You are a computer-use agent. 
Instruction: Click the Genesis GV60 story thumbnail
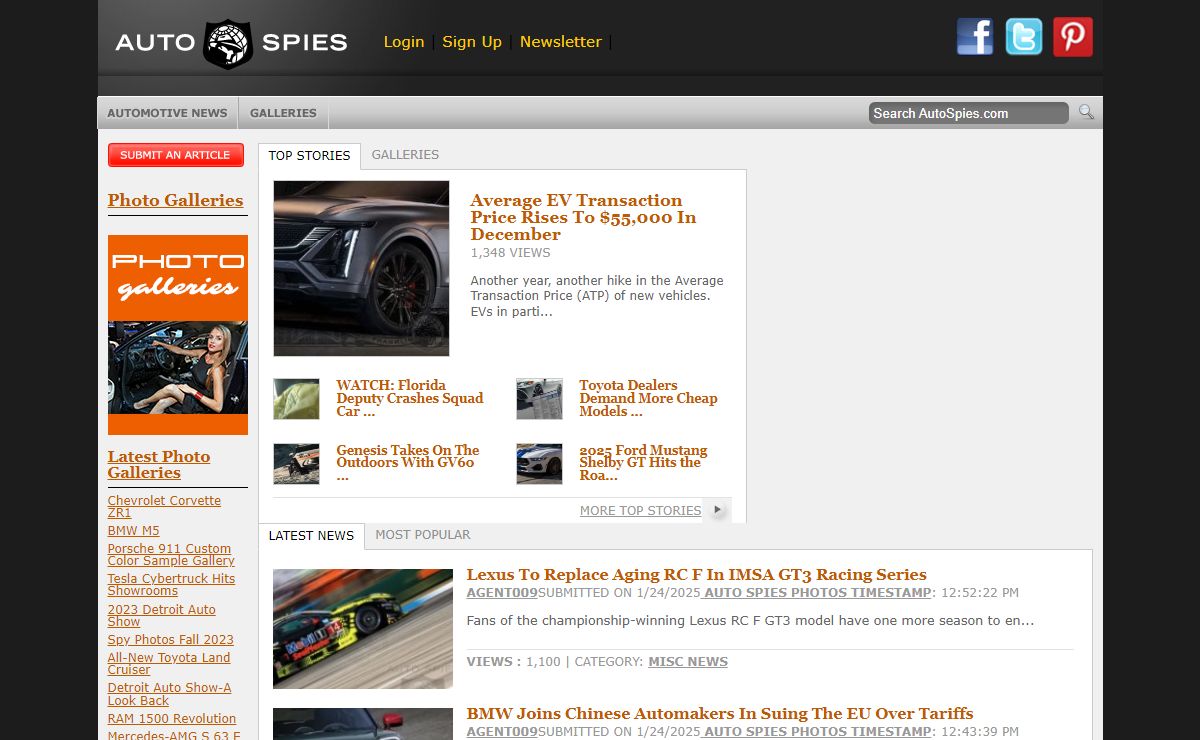coord(296,464)
